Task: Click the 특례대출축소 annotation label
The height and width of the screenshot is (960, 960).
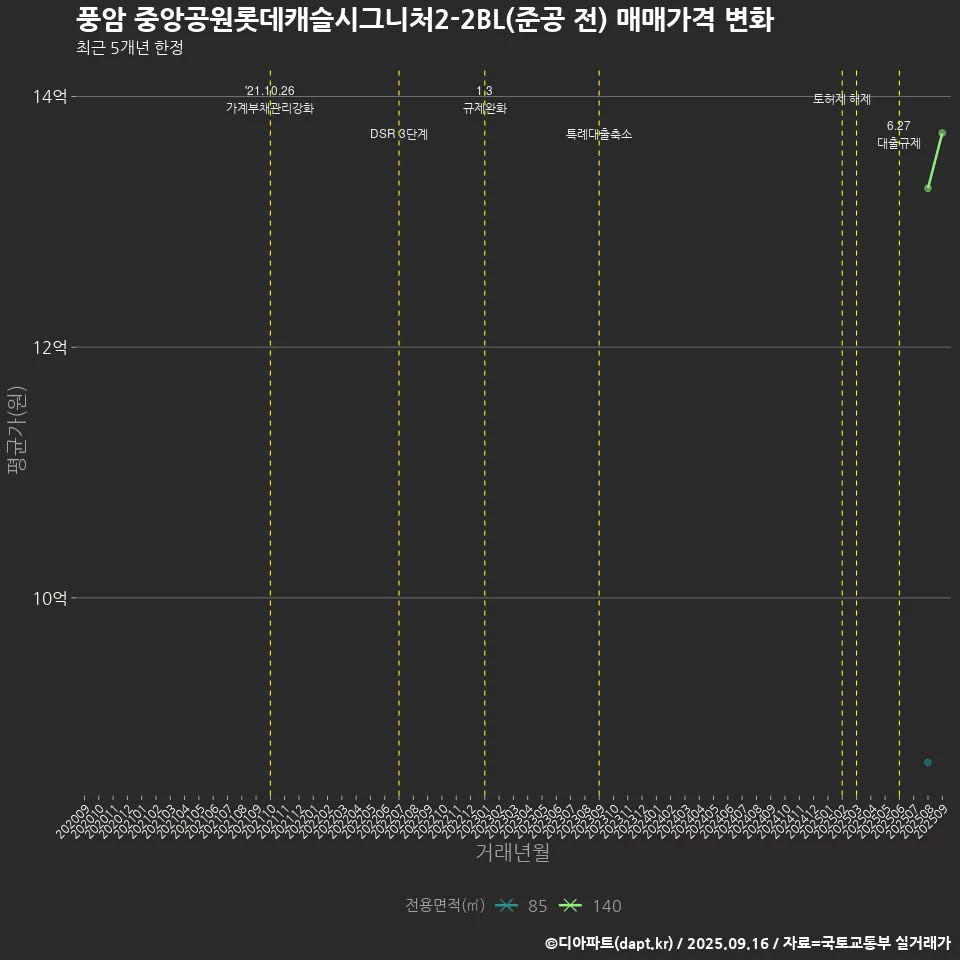Action: pos(599,133)
